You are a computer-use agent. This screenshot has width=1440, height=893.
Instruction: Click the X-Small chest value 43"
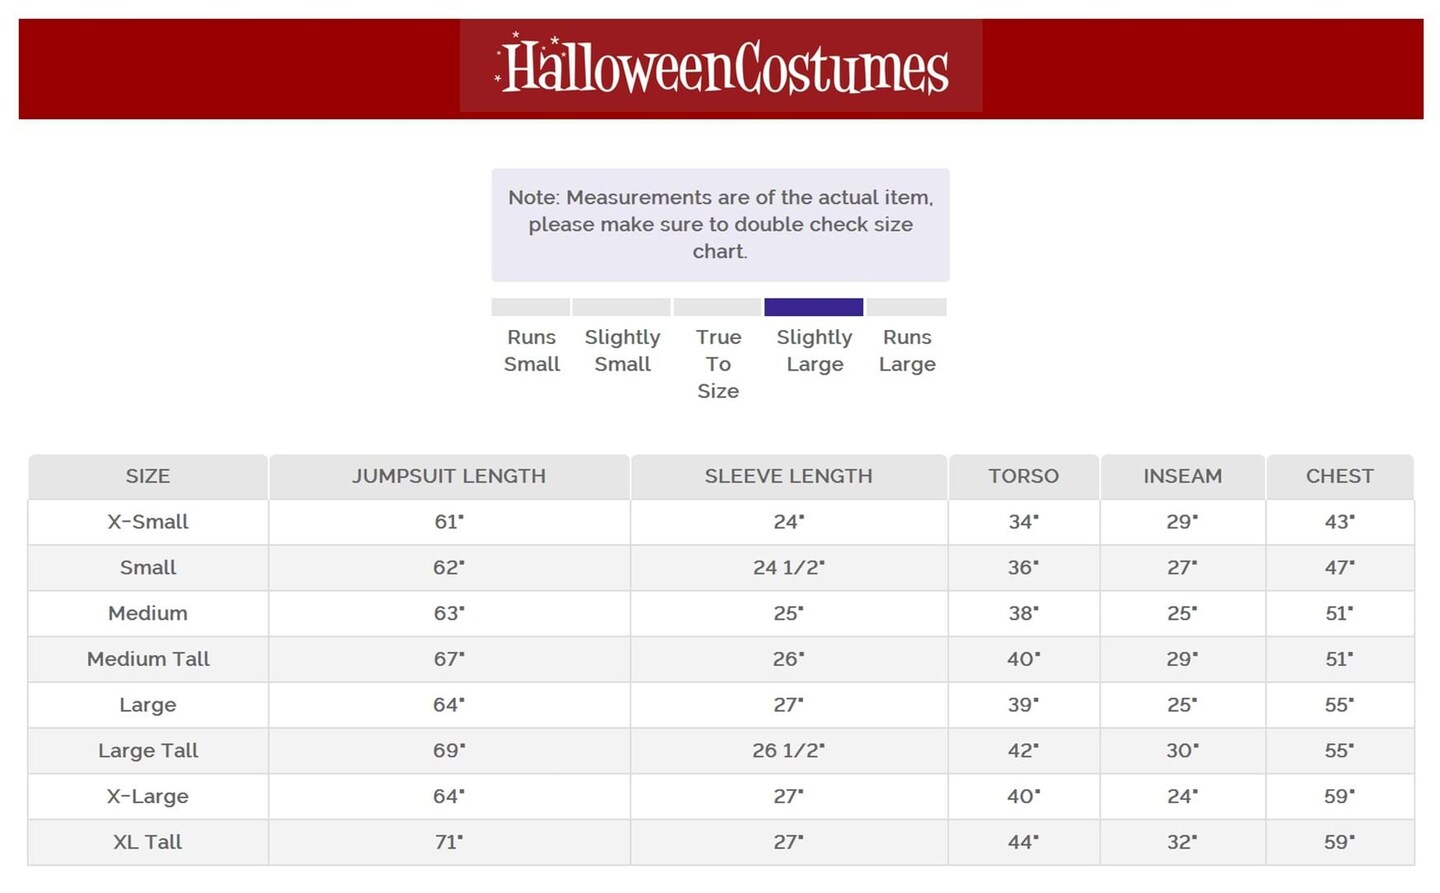click(1339, 522)
